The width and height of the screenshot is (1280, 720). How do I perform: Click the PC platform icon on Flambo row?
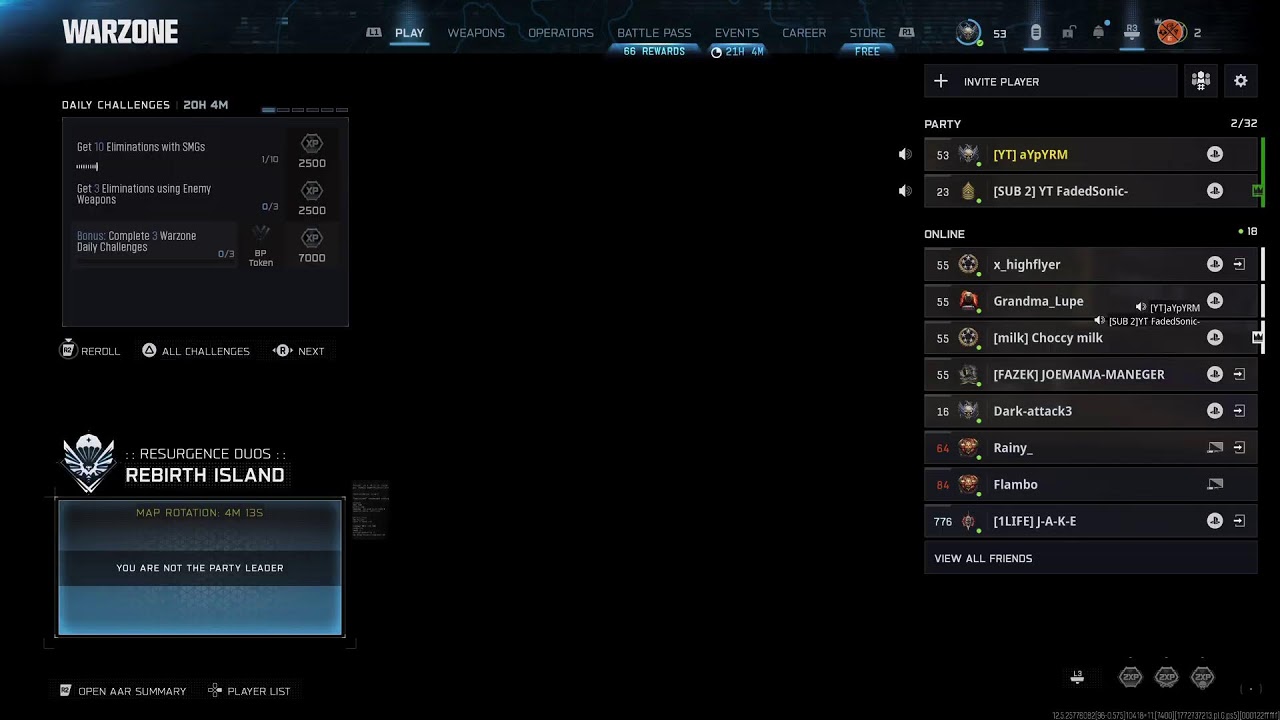1215,484
